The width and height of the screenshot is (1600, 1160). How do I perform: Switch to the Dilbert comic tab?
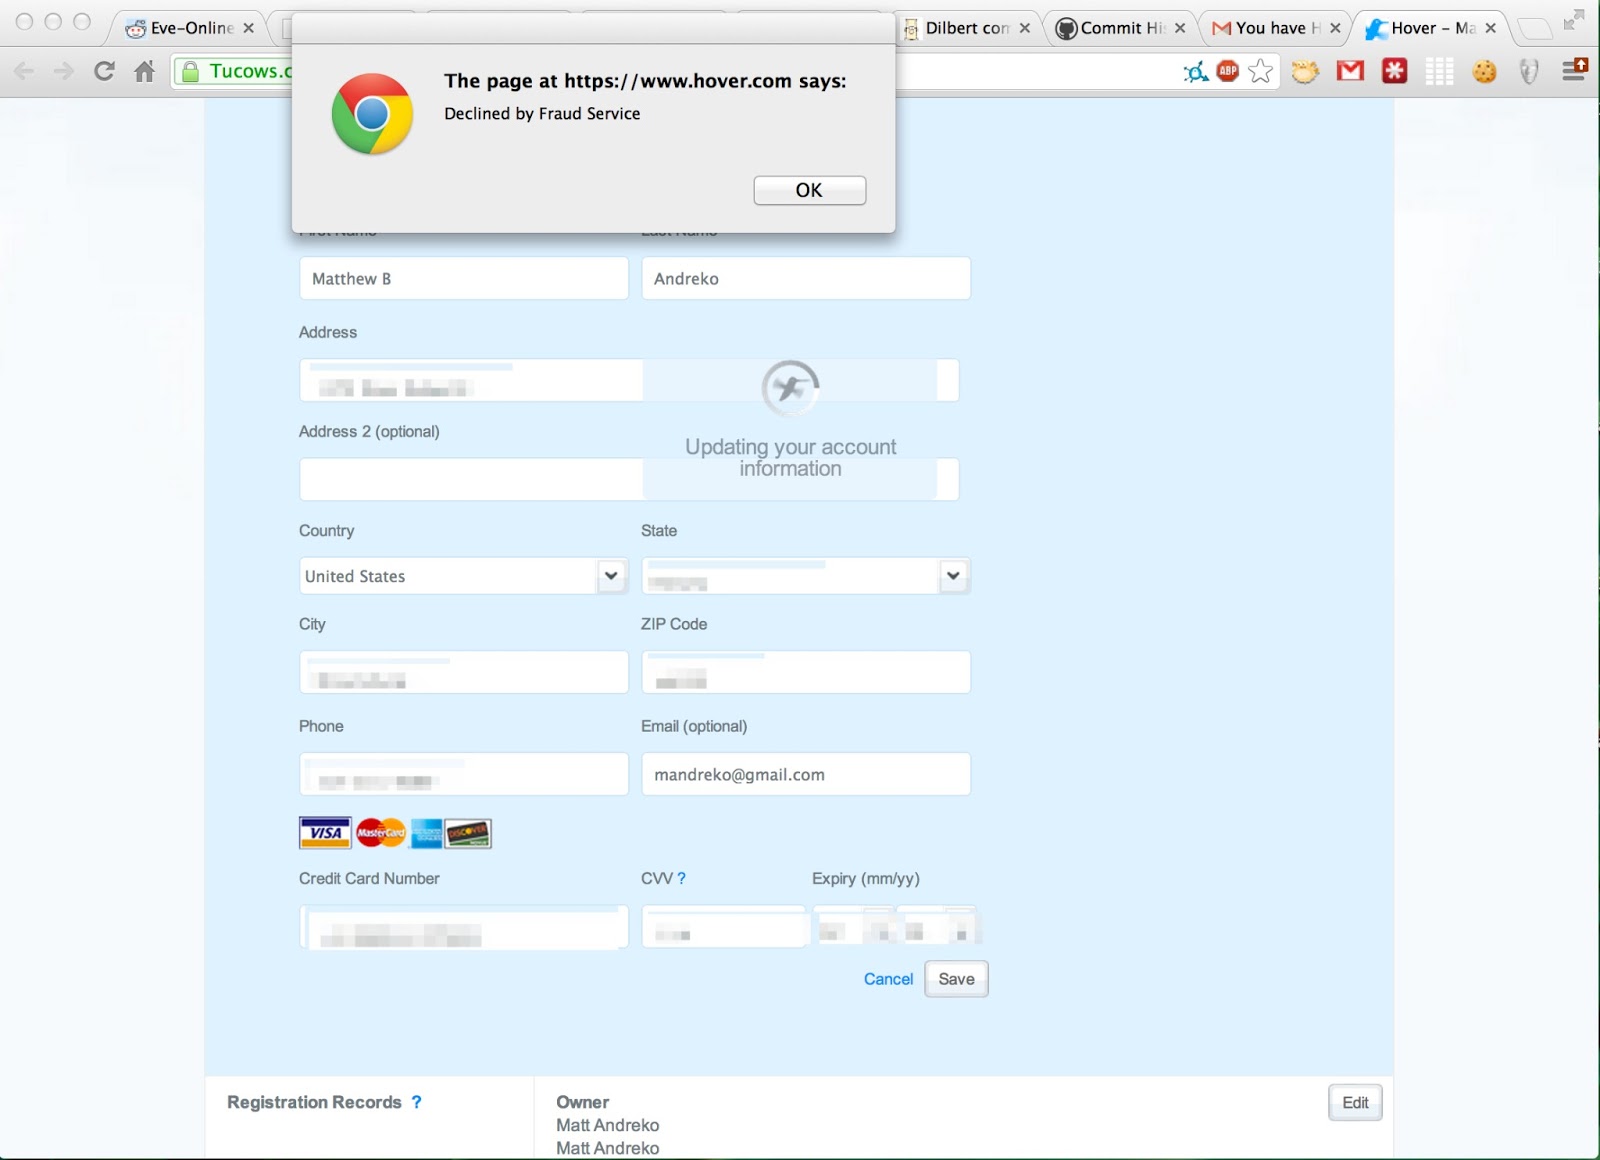pyautogui.click(x=966, y=28)
